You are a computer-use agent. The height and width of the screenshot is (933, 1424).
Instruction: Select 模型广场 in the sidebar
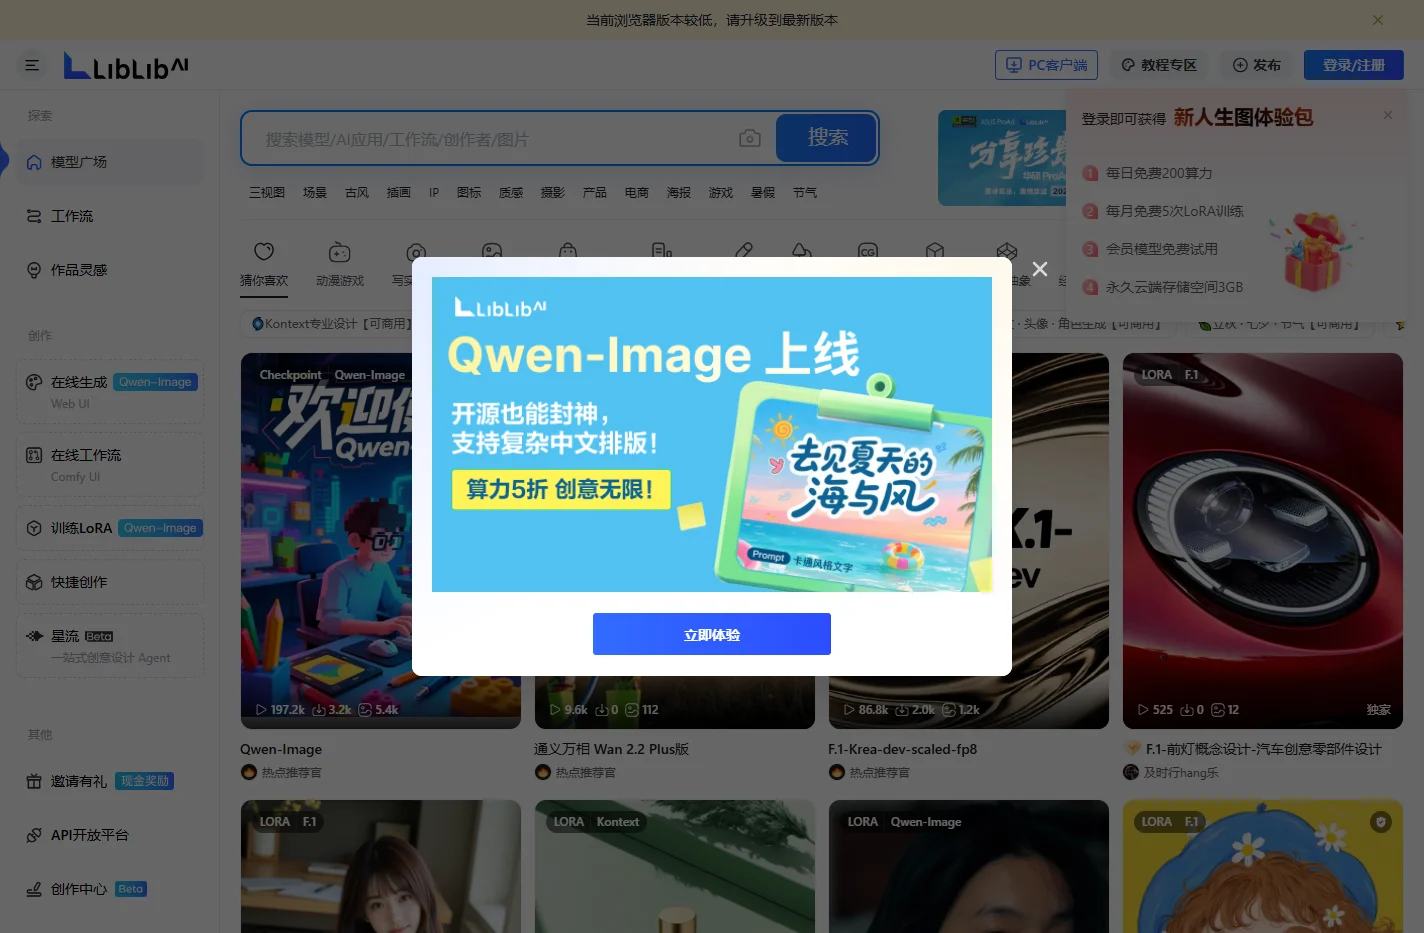110,162
